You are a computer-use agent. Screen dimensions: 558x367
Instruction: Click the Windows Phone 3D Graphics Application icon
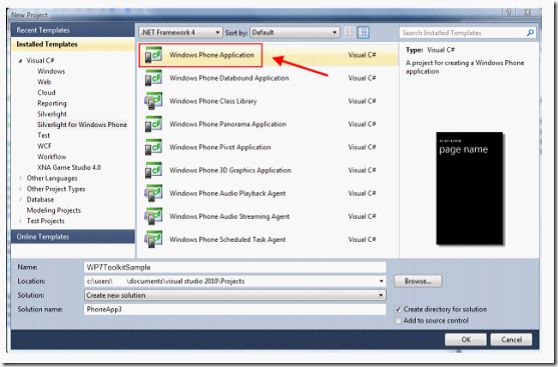(x=153, y=171)
